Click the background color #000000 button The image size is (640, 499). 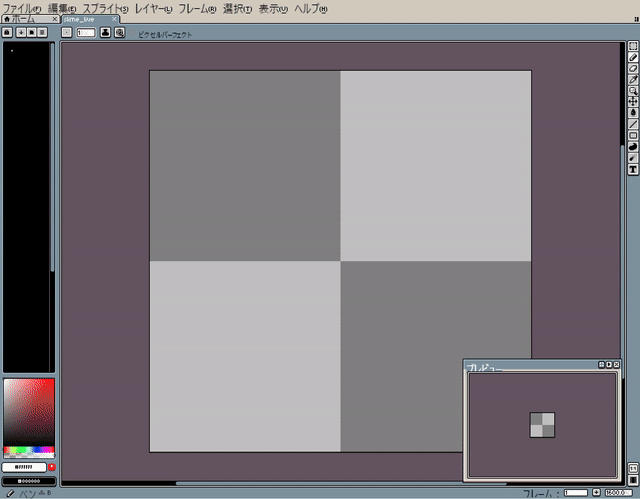pos(29,481)
